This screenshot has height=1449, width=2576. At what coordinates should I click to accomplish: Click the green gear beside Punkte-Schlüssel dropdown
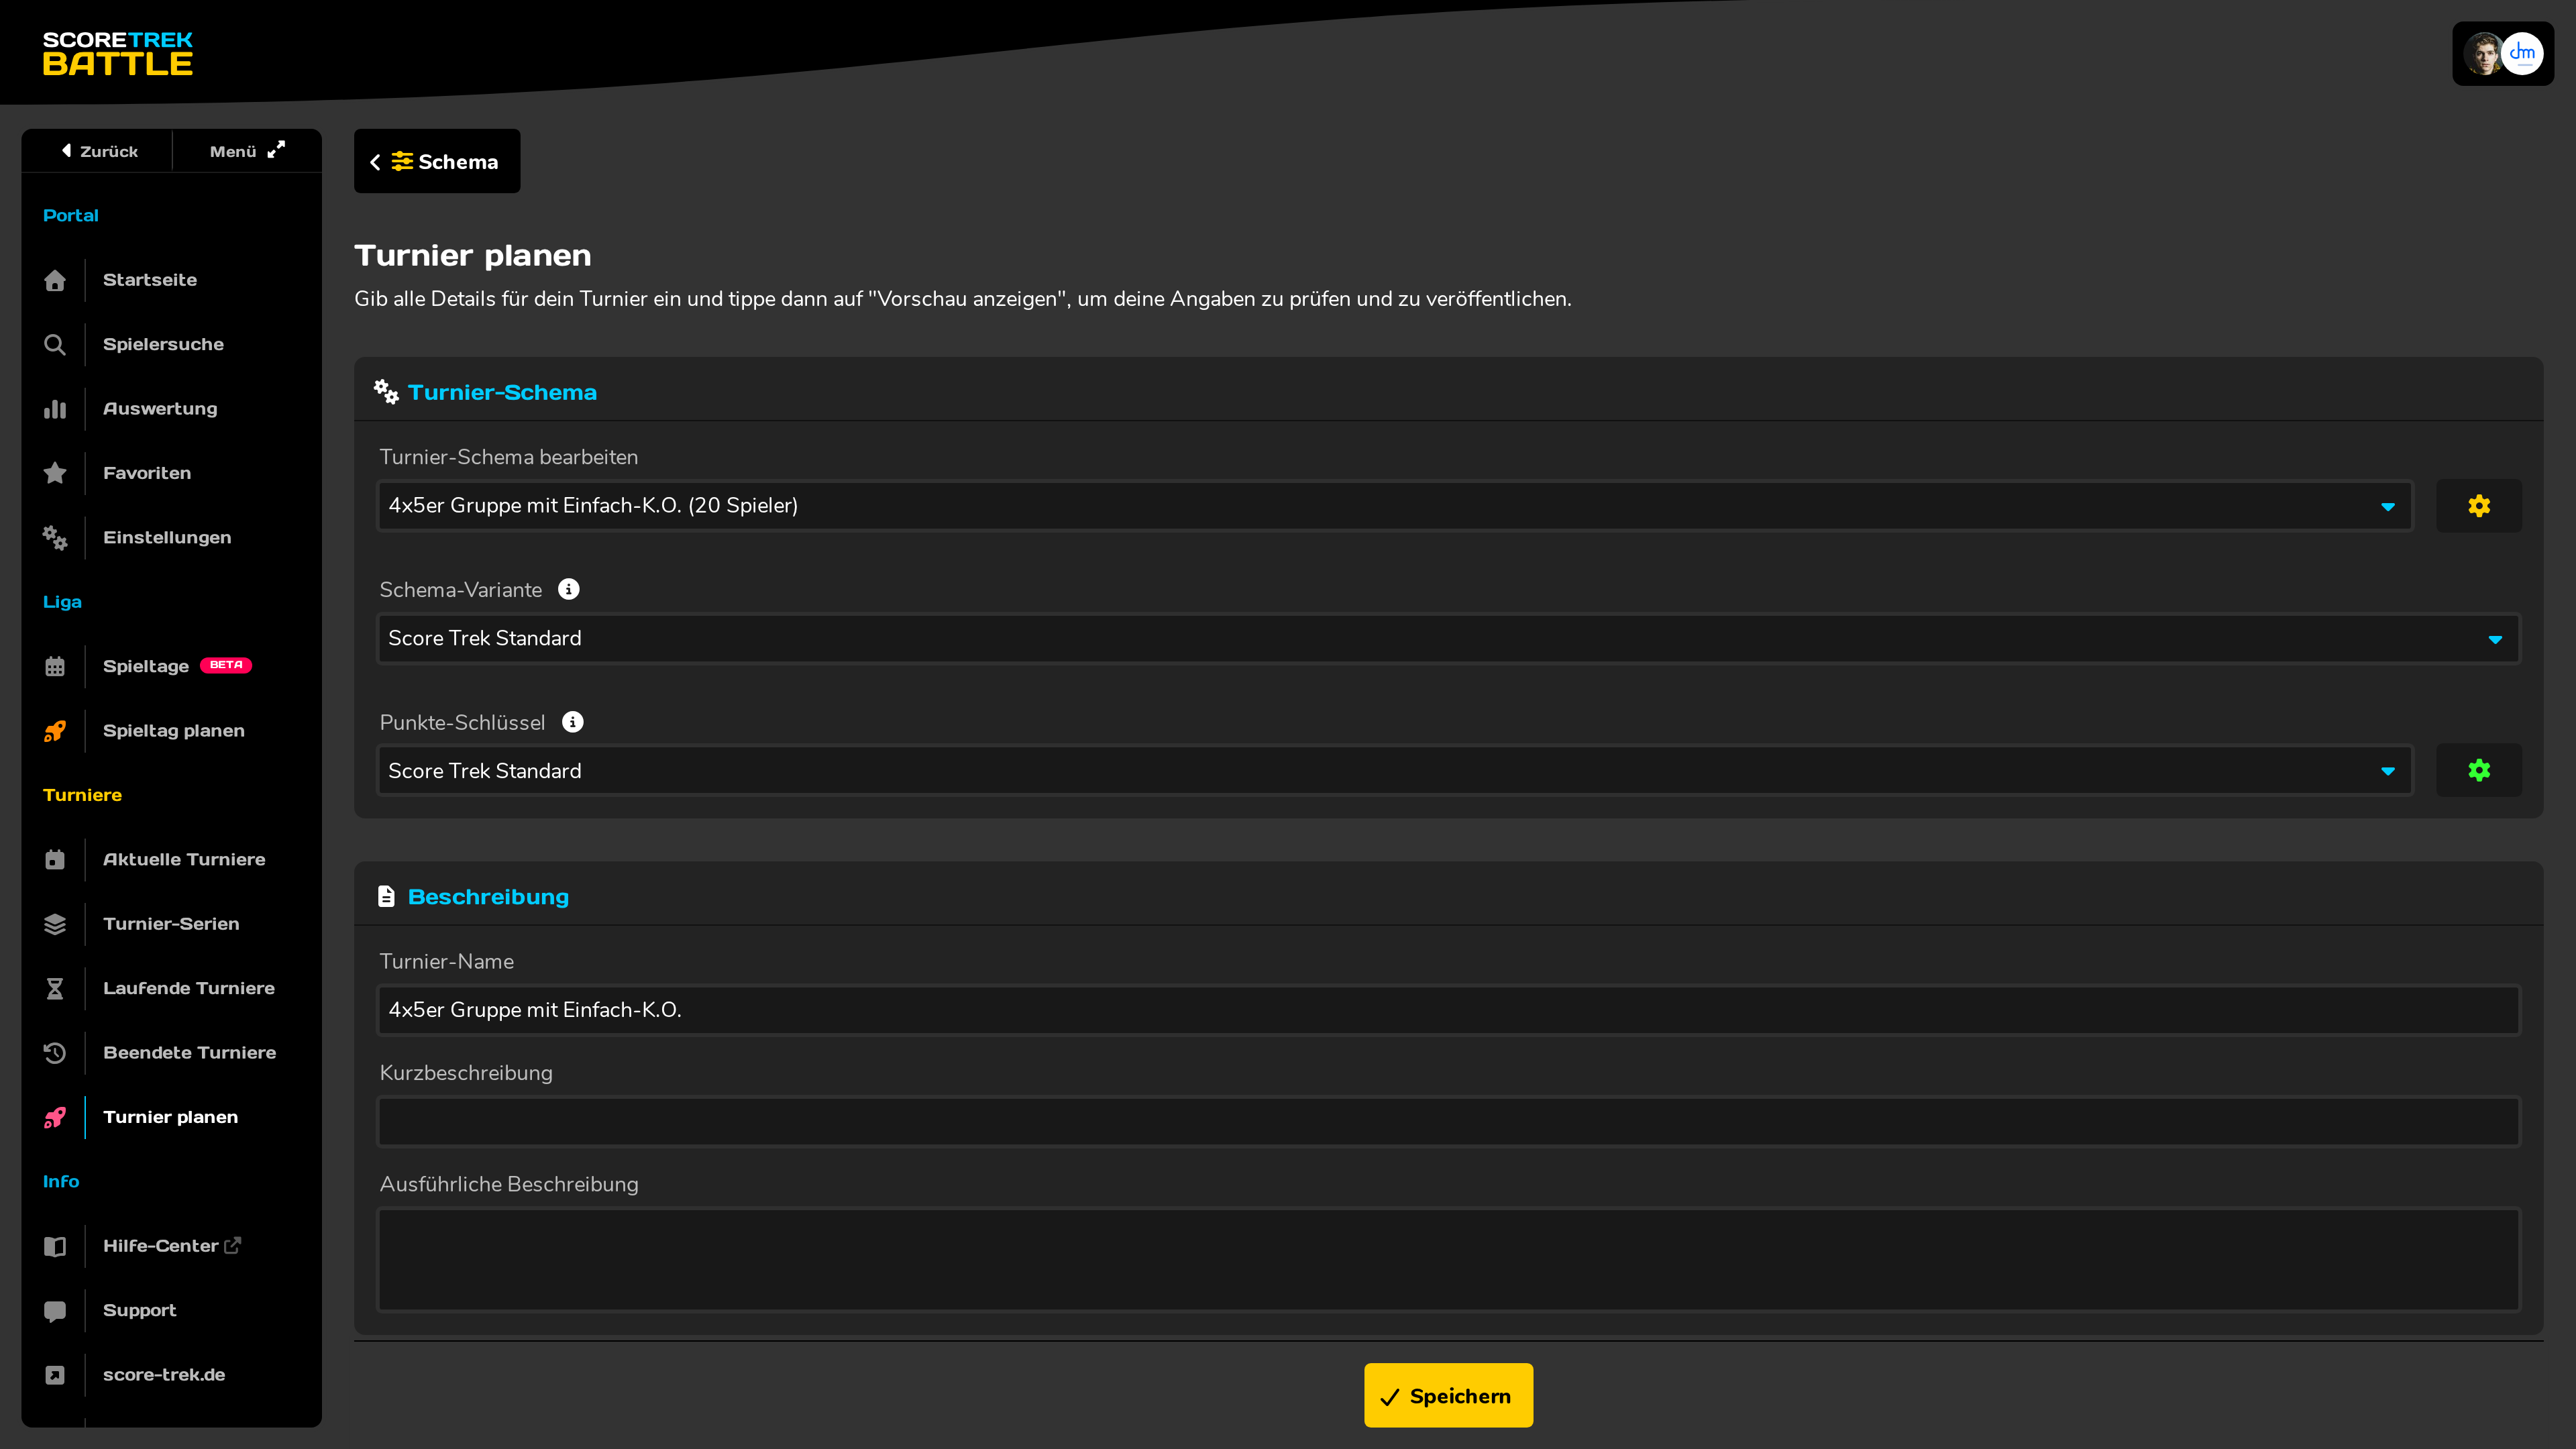2478,771
